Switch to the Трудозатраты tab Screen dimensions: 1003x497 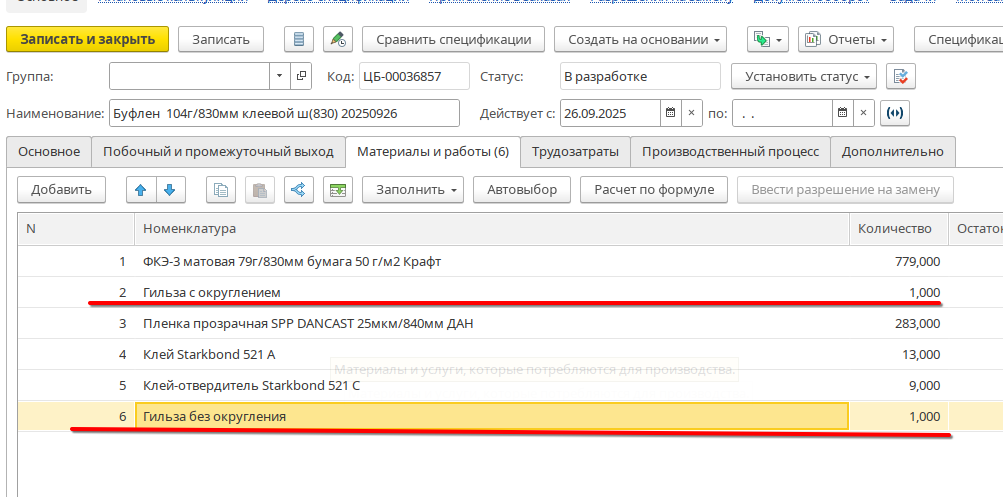(575, 152)
